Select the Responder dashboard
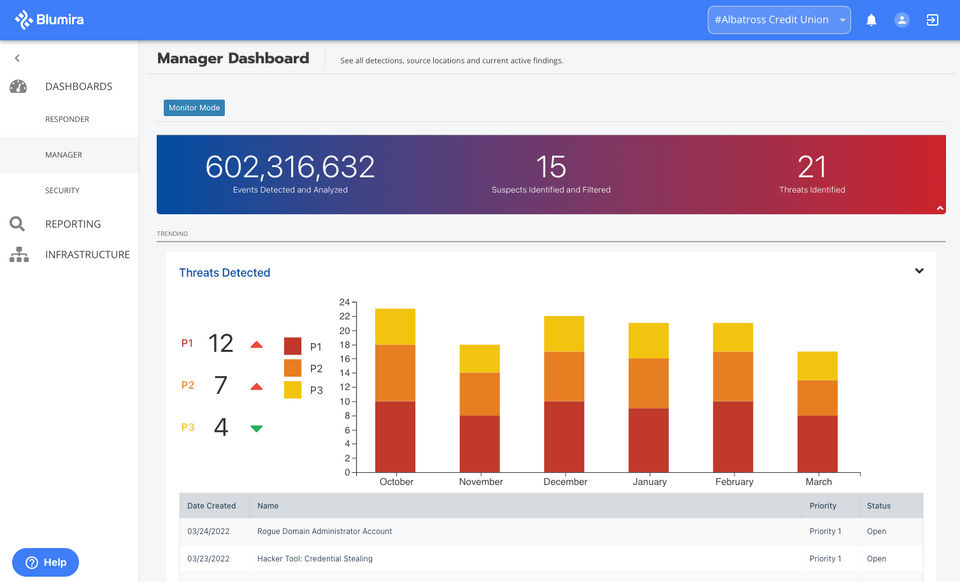 [x=67, y=119]
